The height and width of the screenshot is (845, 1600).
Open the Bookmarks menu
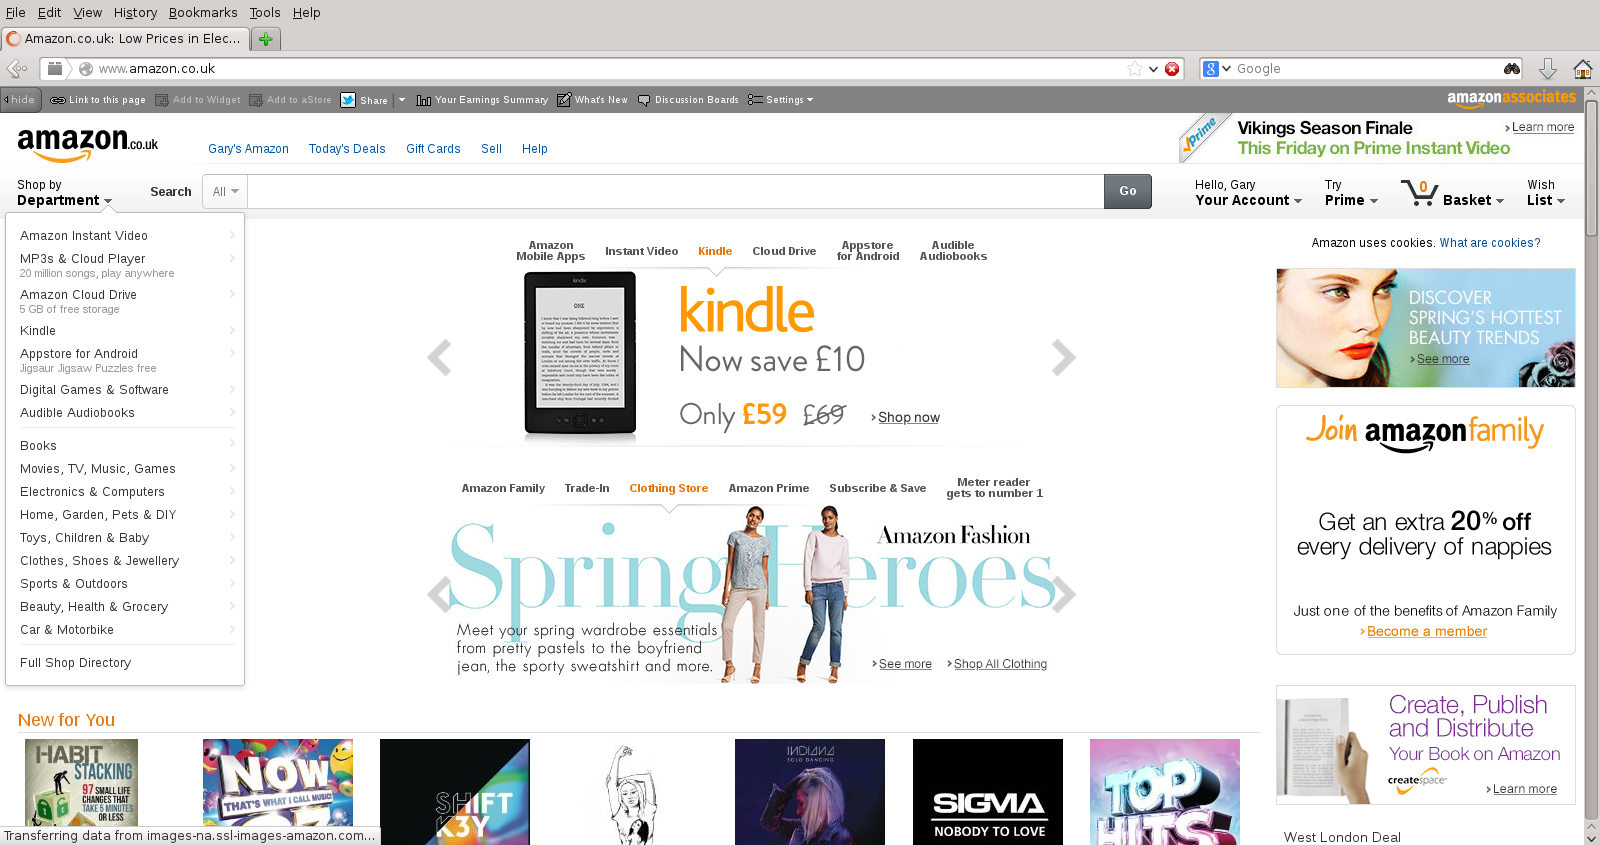coord(203,13)
